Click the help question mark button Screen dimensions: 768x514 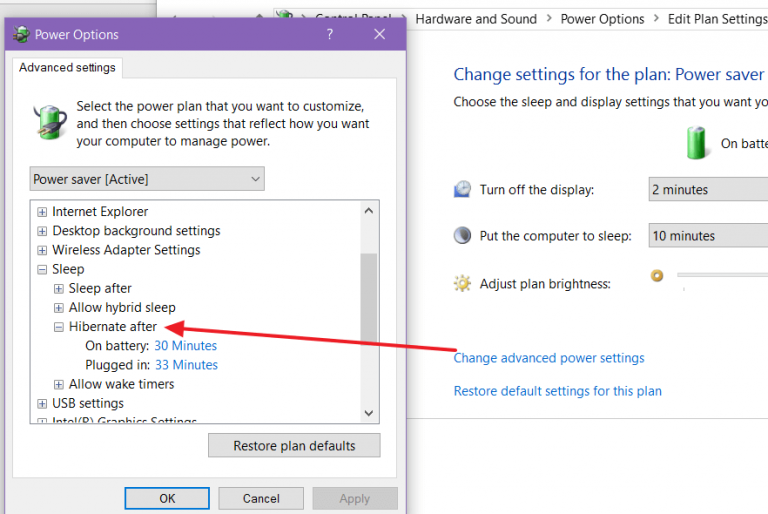point(330,34)
